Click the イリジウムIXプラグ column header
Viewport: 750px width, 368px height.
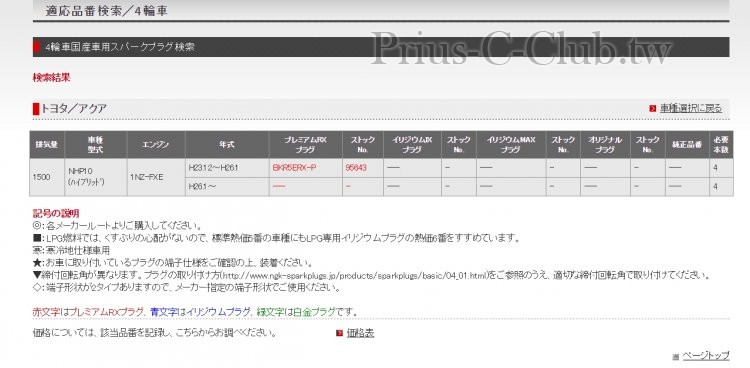click(412, 145)
